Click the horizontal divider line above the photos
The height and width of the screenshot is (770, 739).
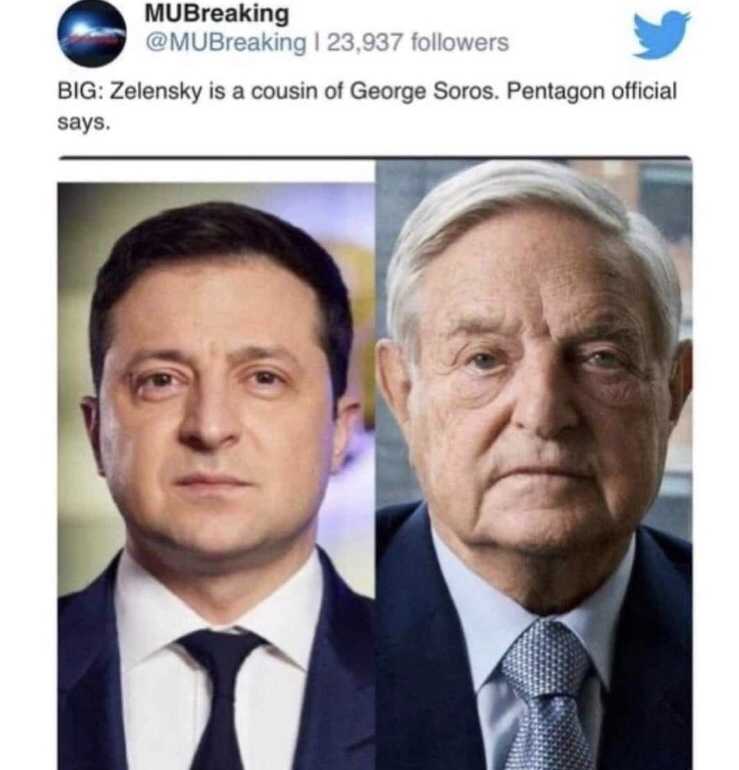point(375,158)
